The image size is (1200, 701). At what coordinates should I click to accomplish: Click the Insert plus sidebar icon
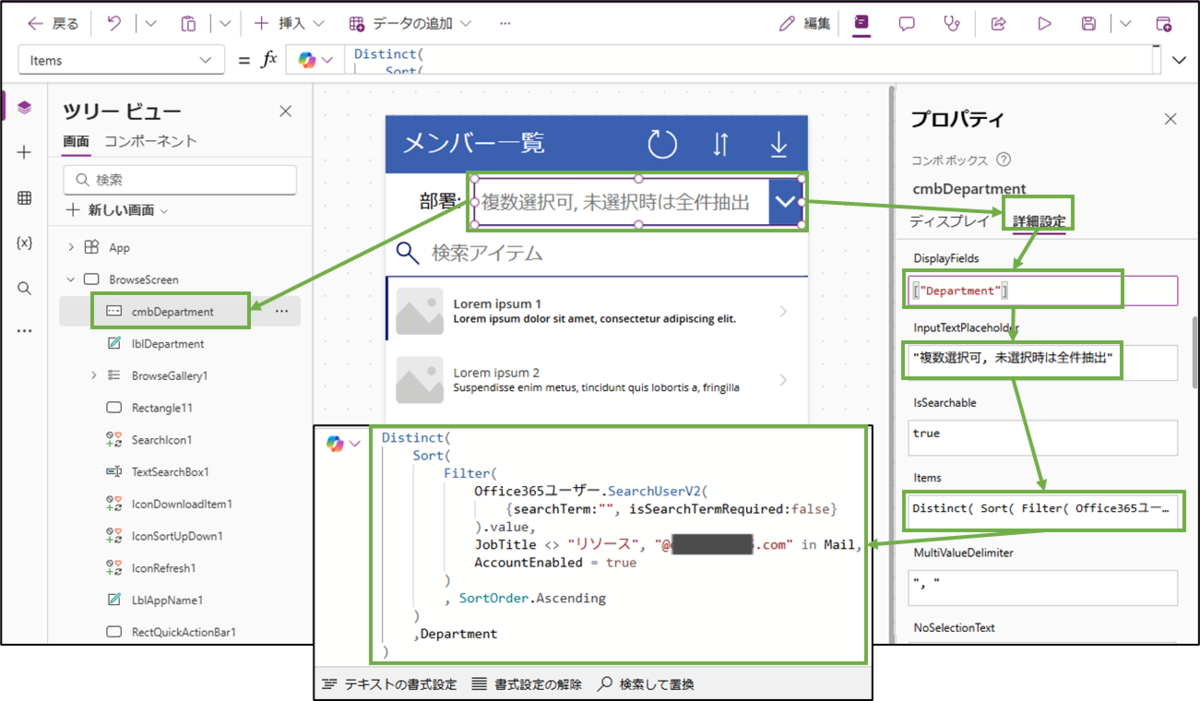point(25,152)
